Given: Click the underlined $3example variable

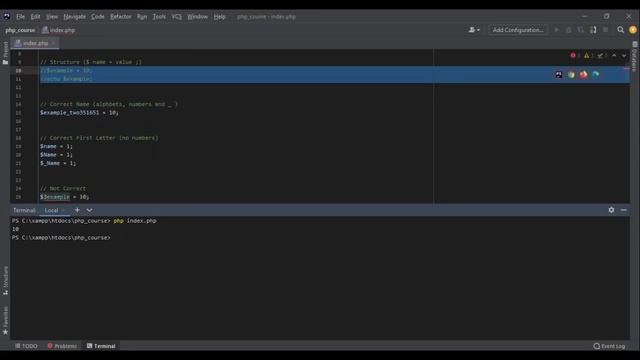Looking at the screenshot, I should click(x=55, y=197).
